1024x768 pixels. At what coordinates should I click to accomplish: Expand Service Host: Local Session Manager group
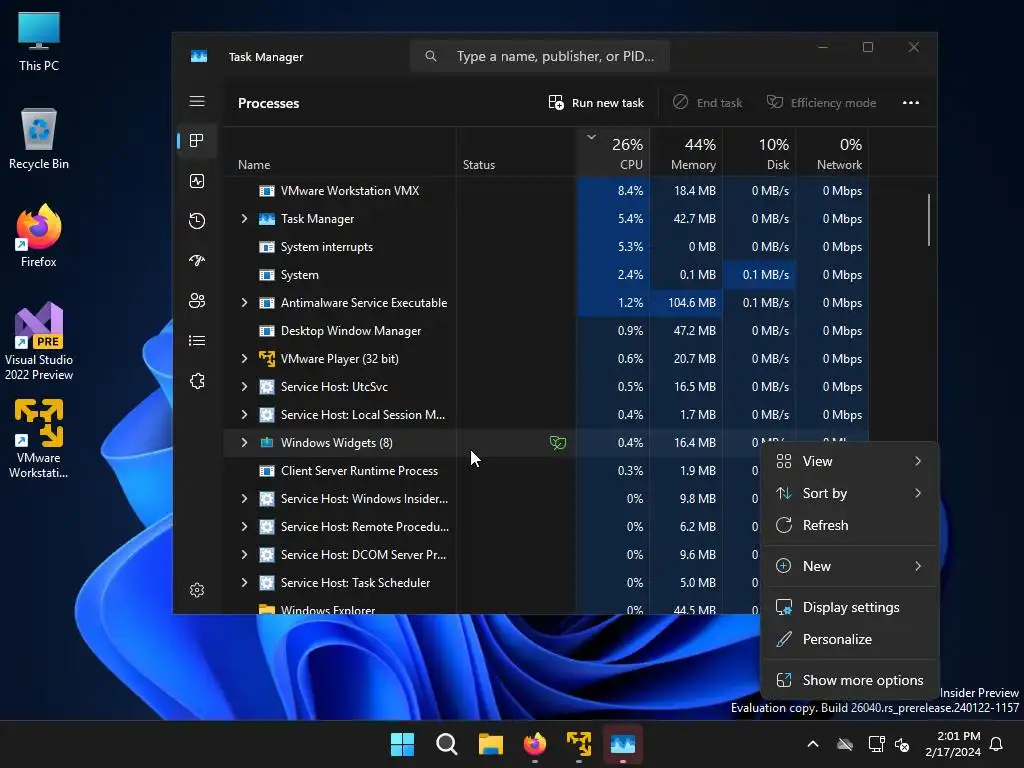click(244, 415)
